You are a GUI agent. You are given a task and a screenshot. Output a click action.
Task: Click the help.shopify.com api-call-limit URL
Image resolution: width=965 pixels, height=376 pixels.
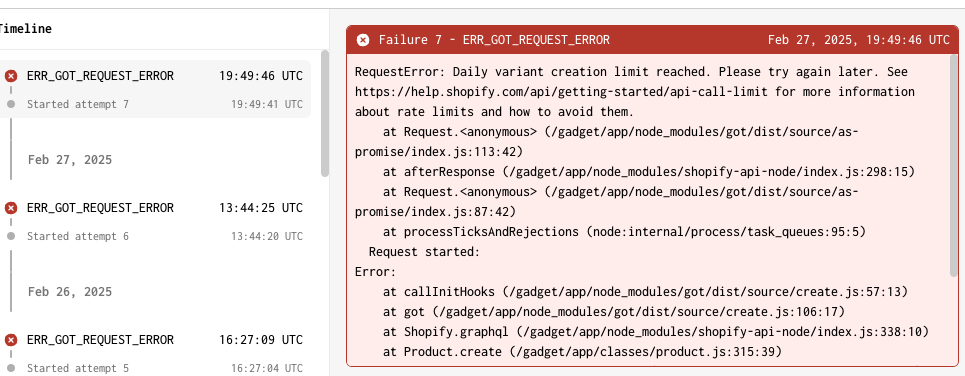click(x=562, y=92)
